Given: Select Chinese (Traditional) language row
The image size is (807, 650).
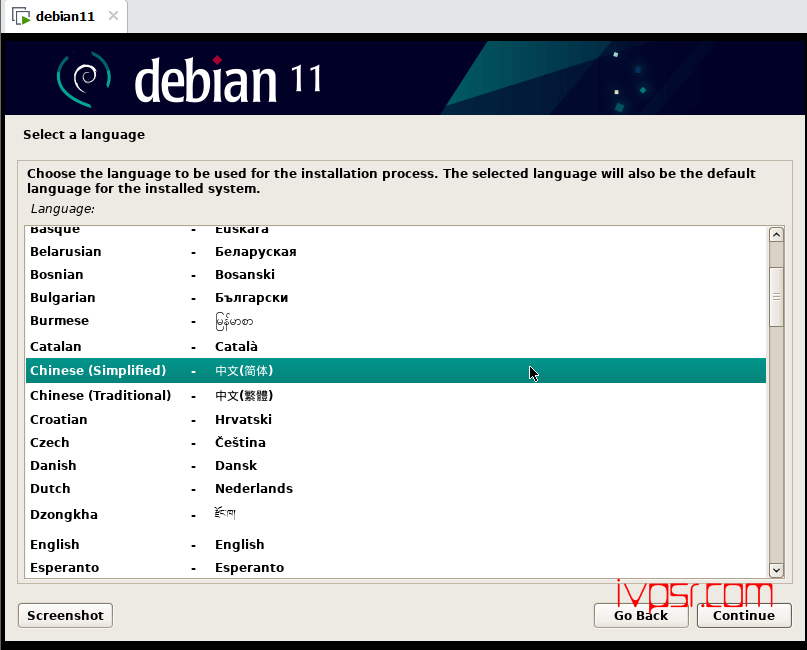Looking at the screenshot, I should click(x=396, y=395).
